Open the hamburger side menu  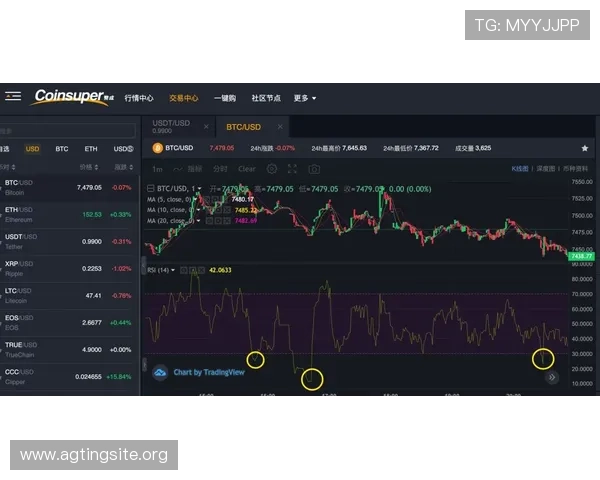pos(13,96)
